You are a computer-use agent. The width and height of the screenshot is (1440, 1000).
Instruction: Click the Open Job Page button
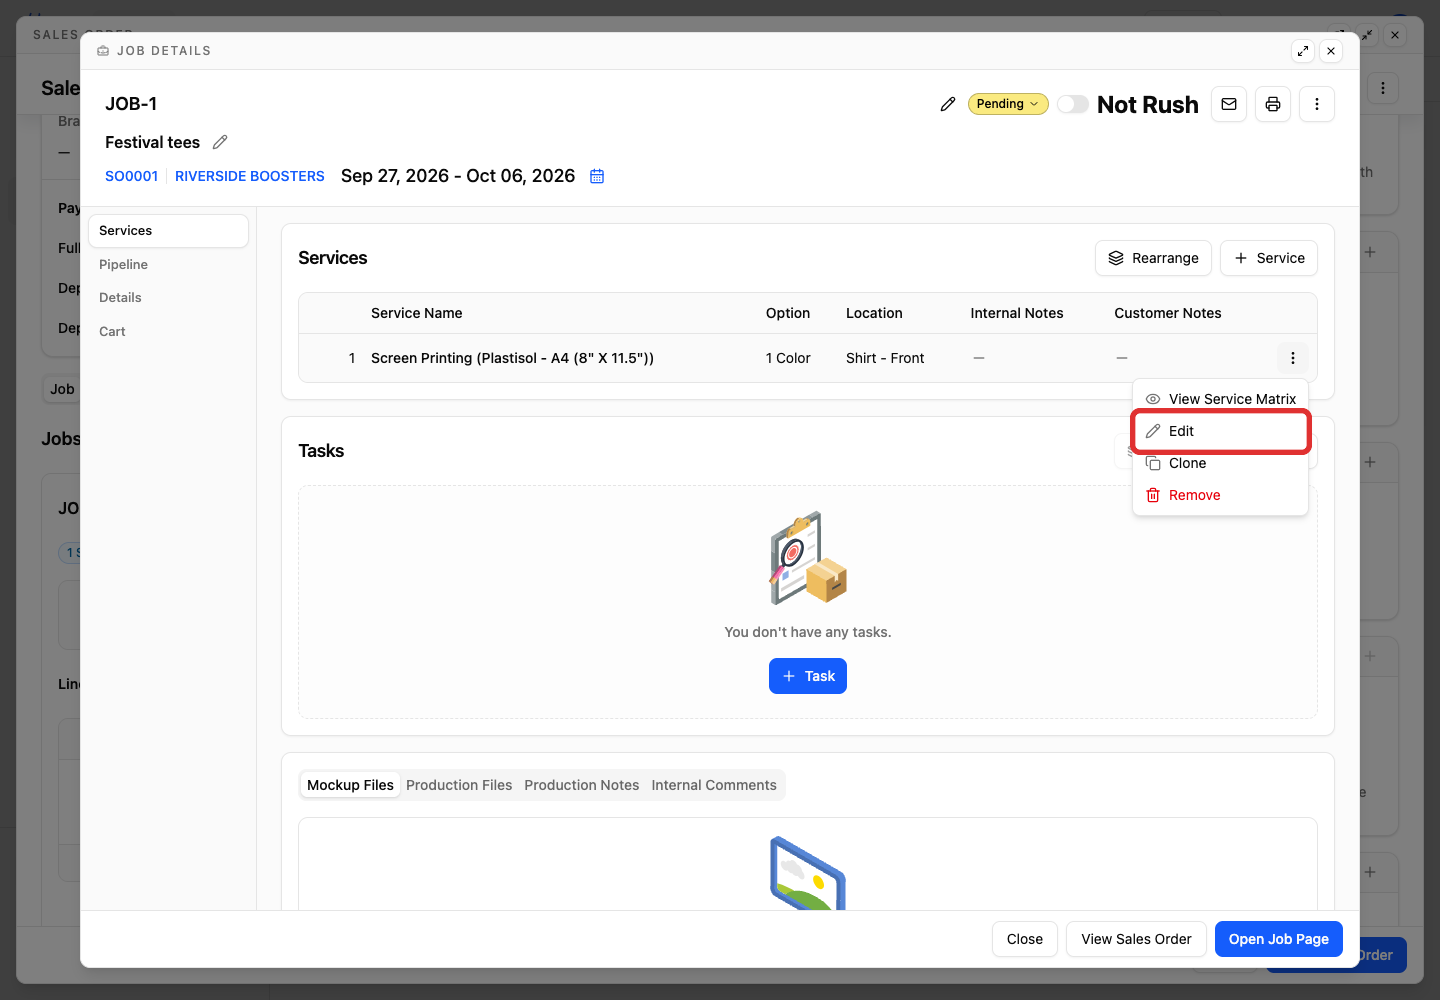pos(1279,939)
